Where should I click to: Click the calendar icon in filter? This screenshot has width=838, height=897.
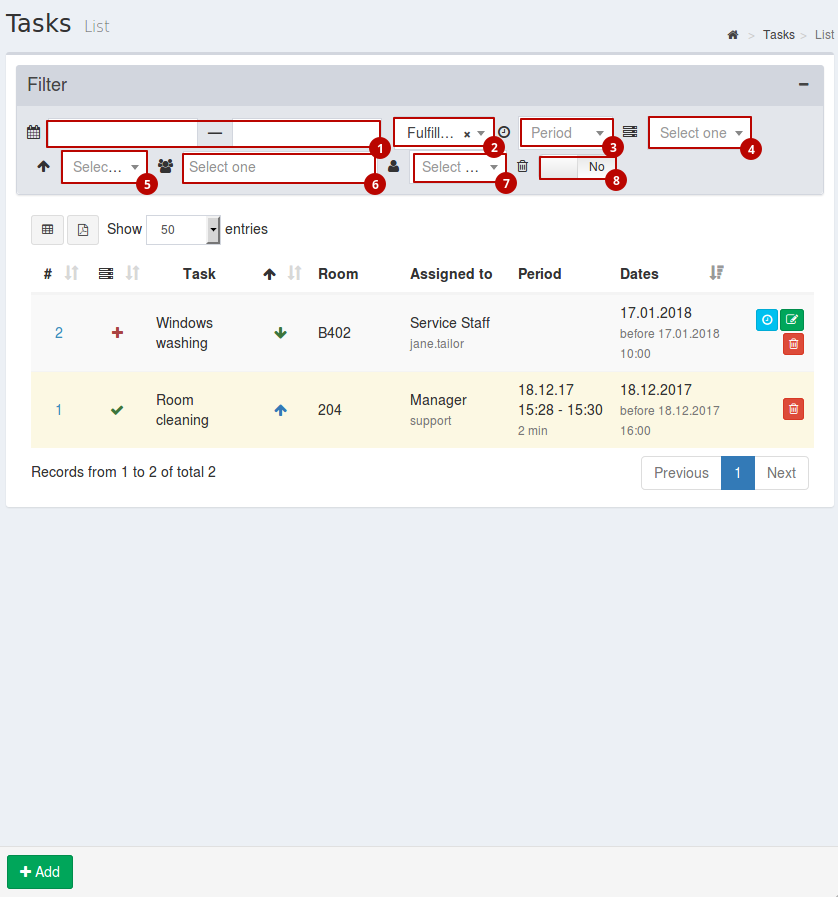pyautogui.click(x=34, y=132)
